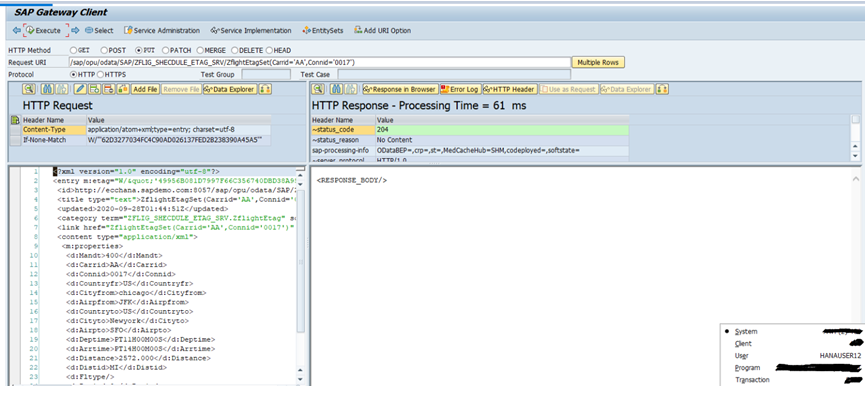
Task: Open the Error Log
Action: click(461, 89)
